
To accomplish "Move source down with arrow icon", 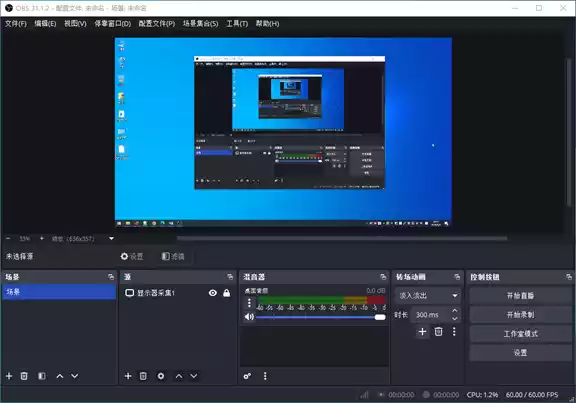I will click(x=194, y=376).
